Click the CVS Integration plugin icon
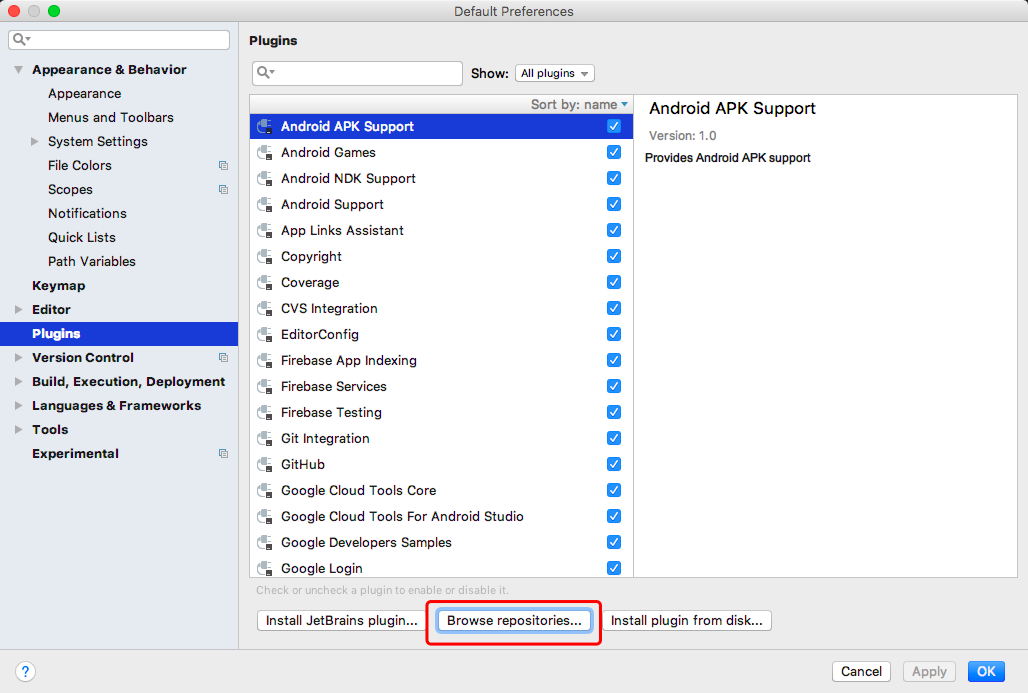The image size is (1028, 693). [x=265, y=309]
